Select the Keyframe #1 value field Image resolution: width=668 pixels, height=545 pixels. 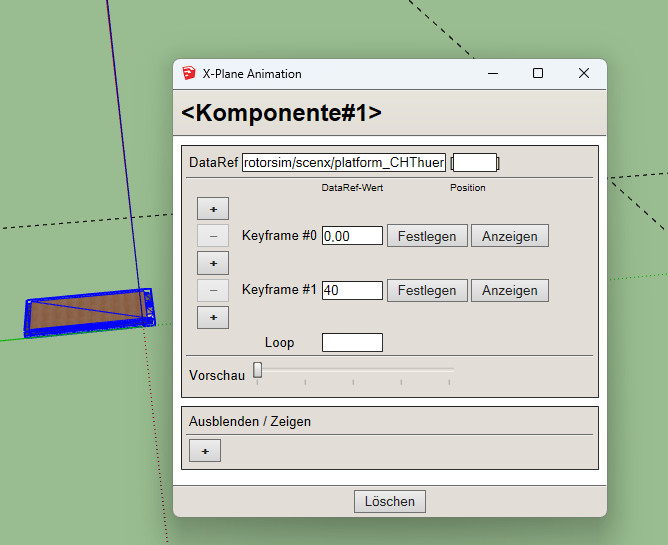click(352, 290)
